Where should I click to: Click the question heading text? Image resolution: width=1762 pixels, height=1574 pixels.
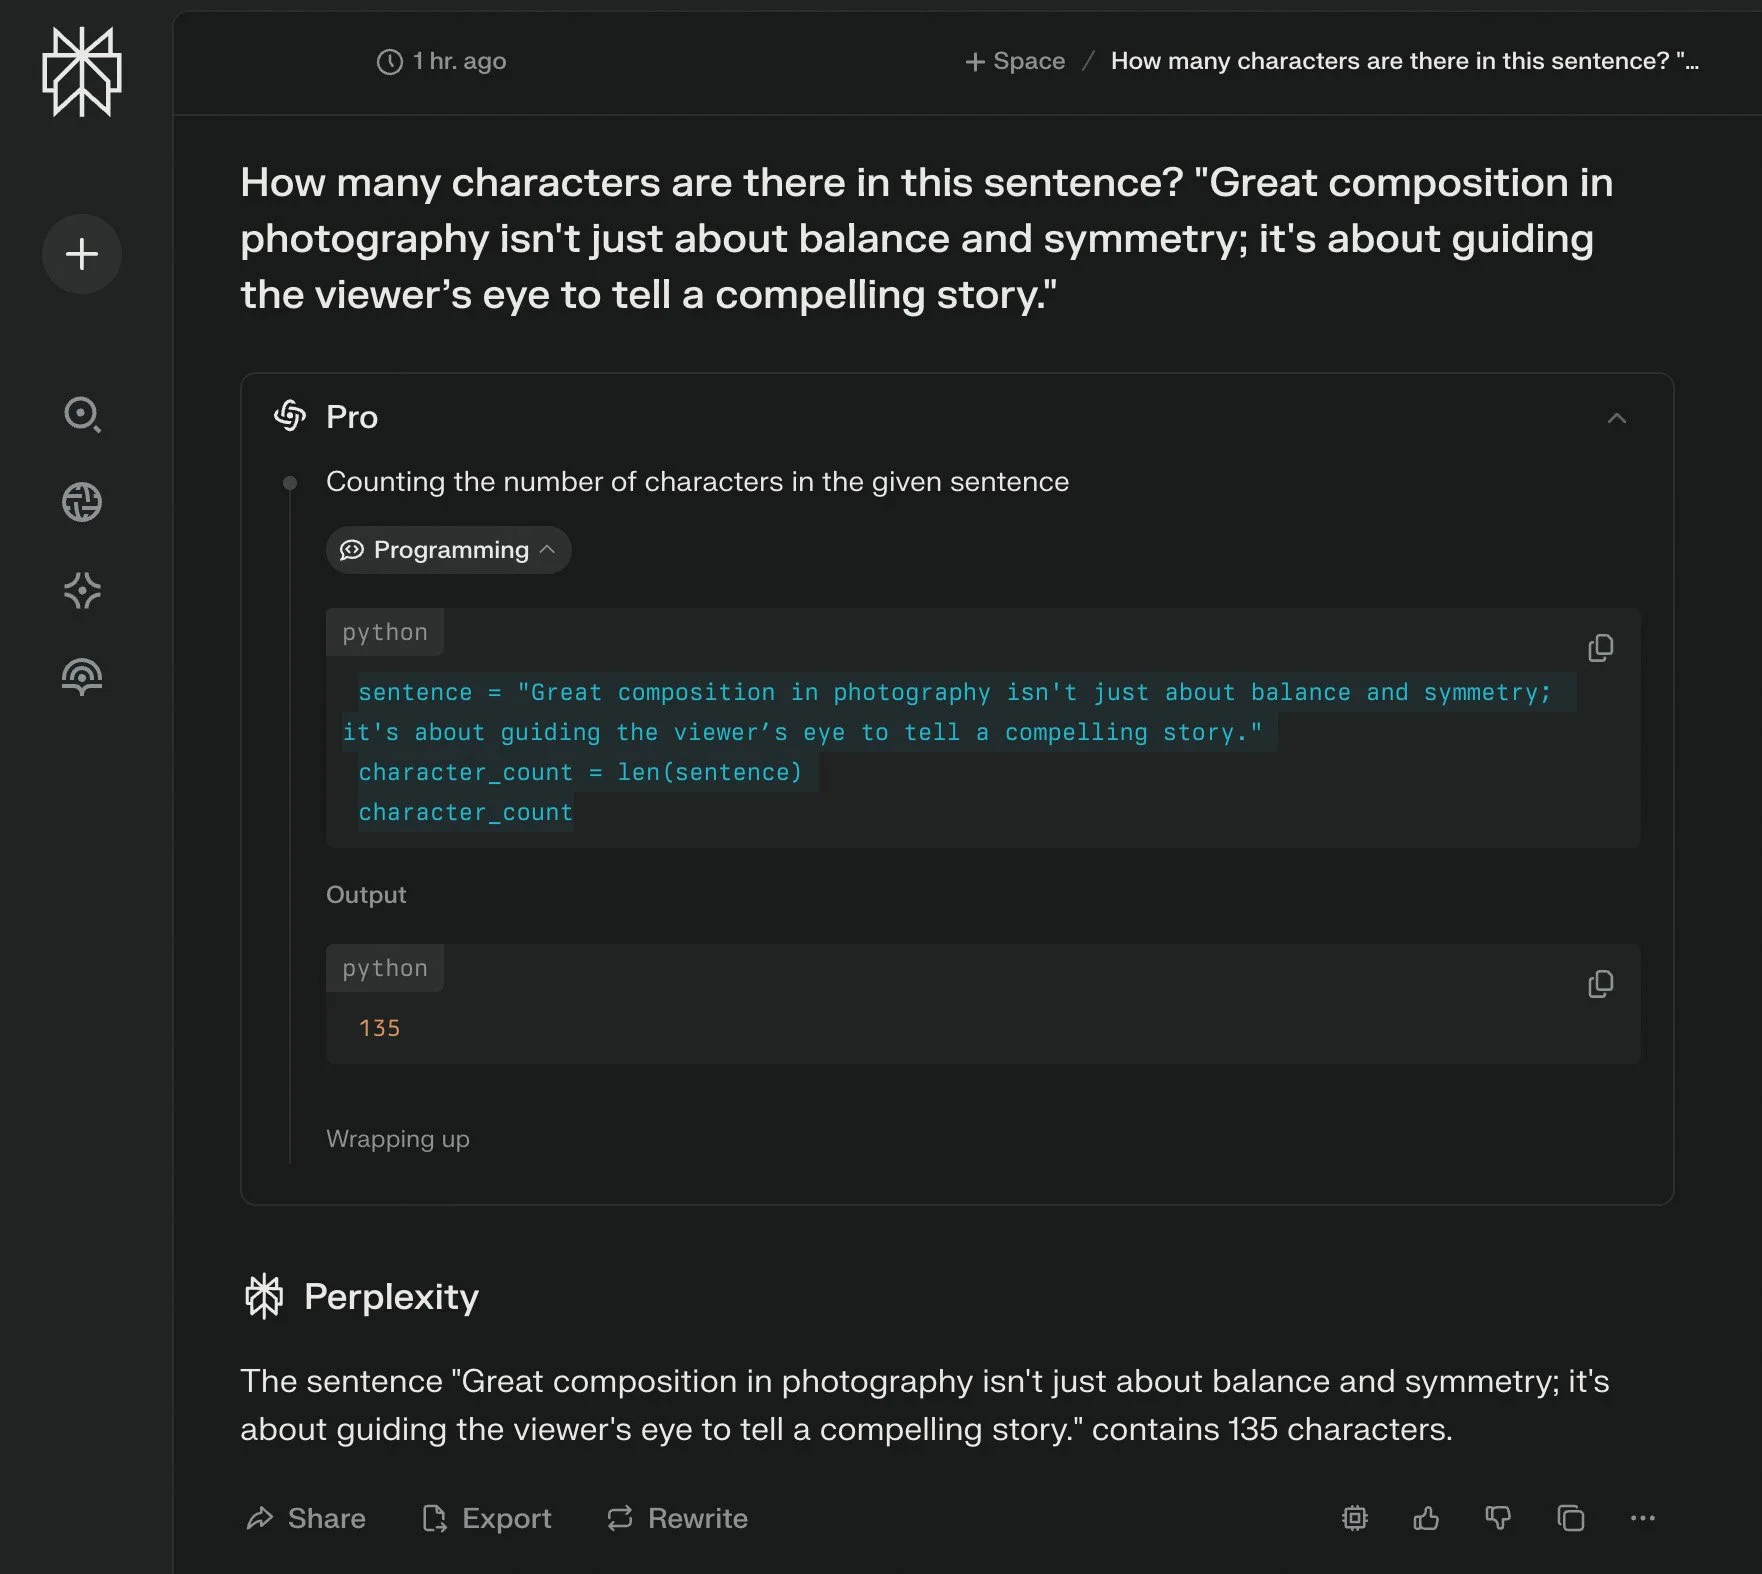(926, 238)
